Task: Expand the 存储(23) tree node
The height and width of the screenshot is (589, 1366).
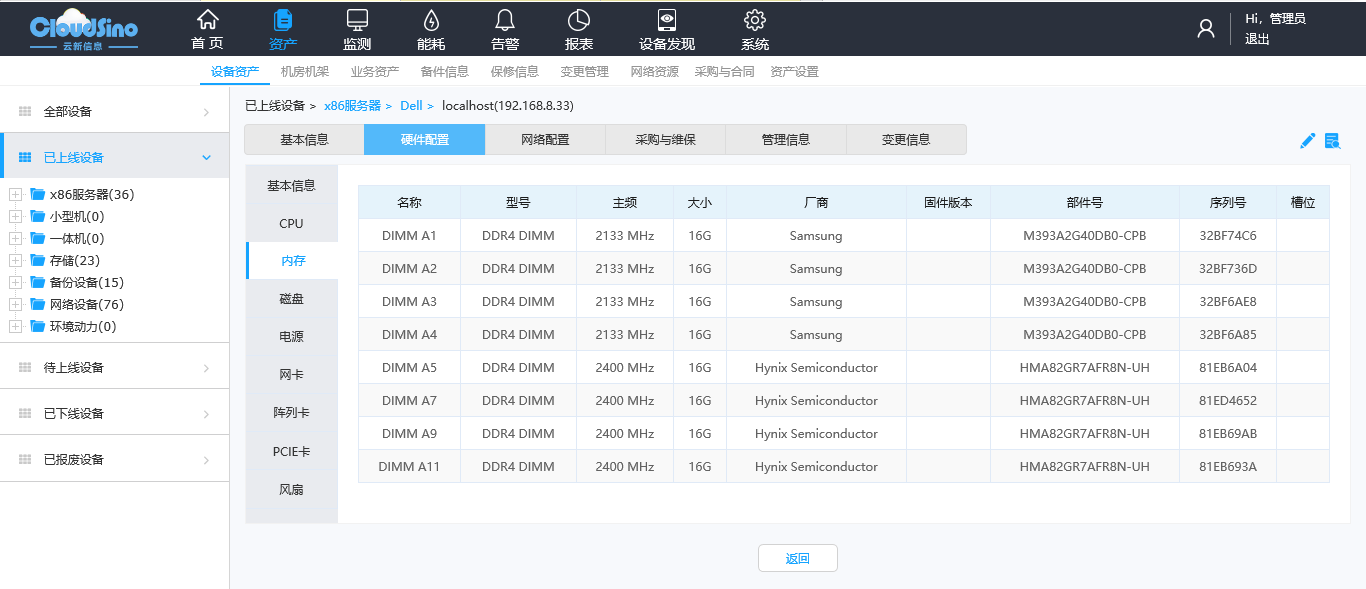Action: tap(15, 261)
